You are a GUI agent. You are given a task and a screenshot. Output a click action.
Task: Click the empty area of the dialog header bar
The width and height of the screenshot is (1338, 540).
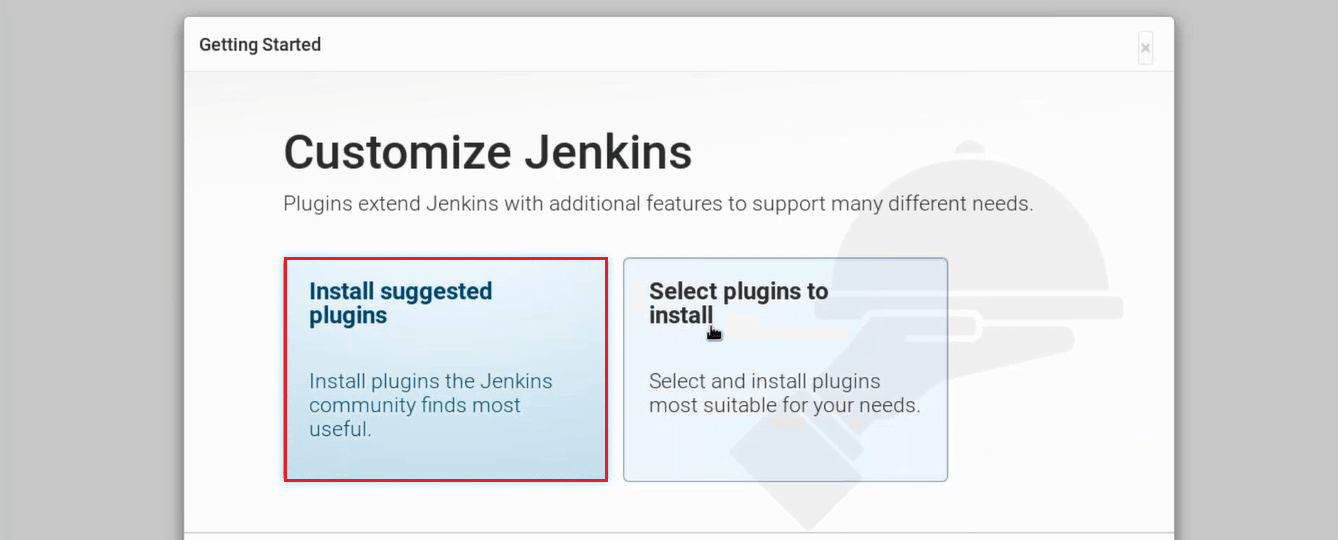click(x=700, y=45)
